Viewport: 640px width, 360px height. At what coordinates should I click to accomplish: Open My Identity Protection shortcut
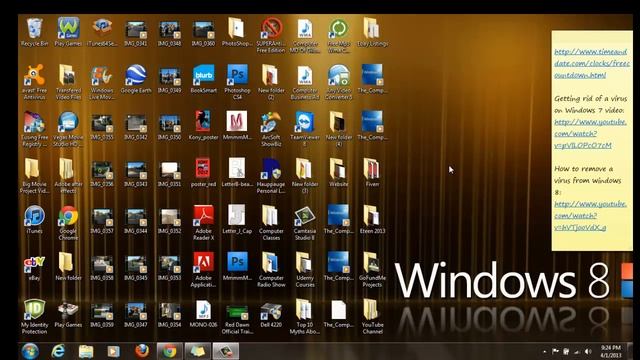point(34,317)
